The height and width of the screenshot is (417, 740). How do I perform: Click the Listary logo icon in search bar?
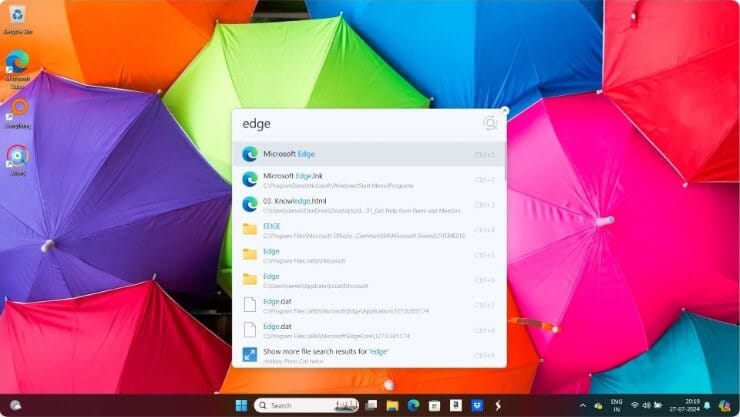pos(490,124)
